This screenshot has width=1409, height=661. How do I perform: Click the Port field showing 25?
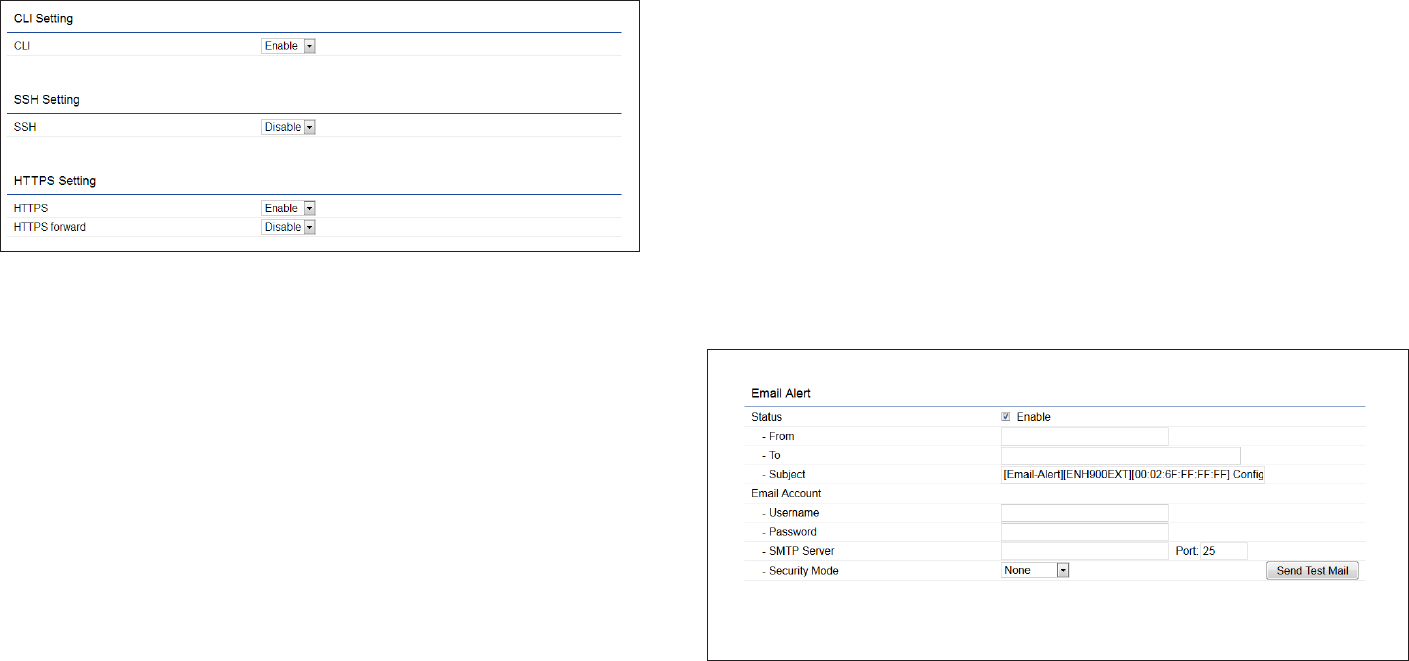tap(1224, 551)
